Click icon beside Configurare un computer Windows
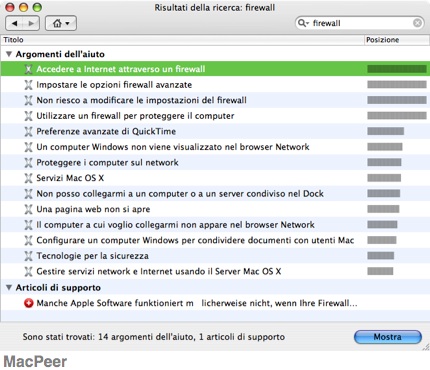 coord(28,240)
